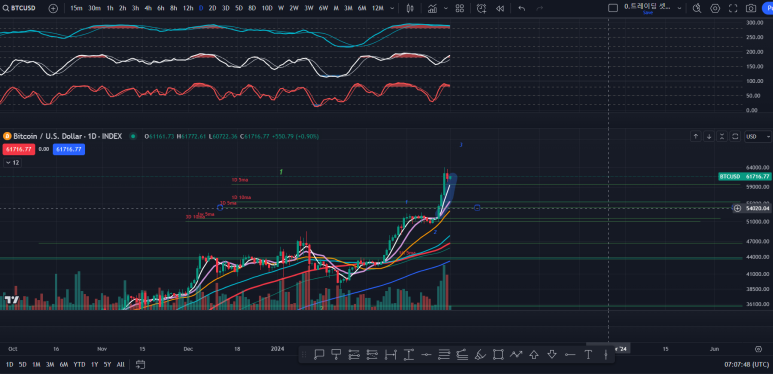Toggle fullscreen mode icon
The image size is (773, 374).
(733, 8)
